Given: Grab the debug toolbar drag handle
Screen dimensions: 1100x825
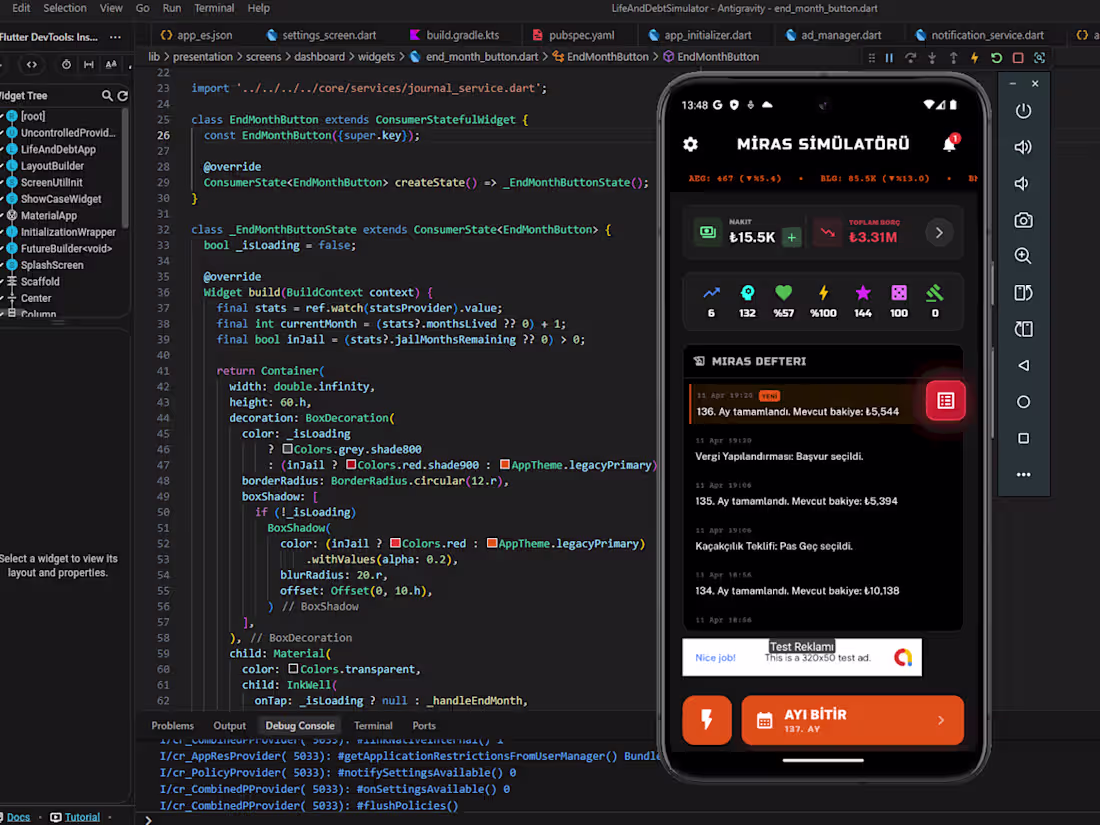Looking at the screenshot, I should (871, 58).
